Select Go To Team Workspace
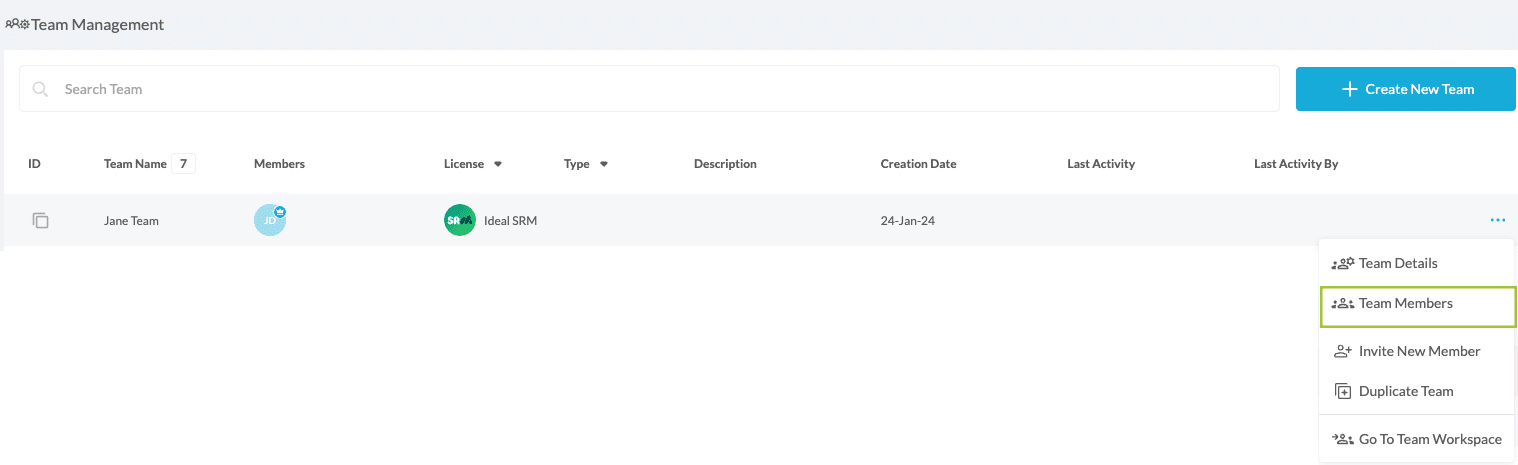The height and width of the screenshot is (465, 1518). click(x=1429, y=439)
